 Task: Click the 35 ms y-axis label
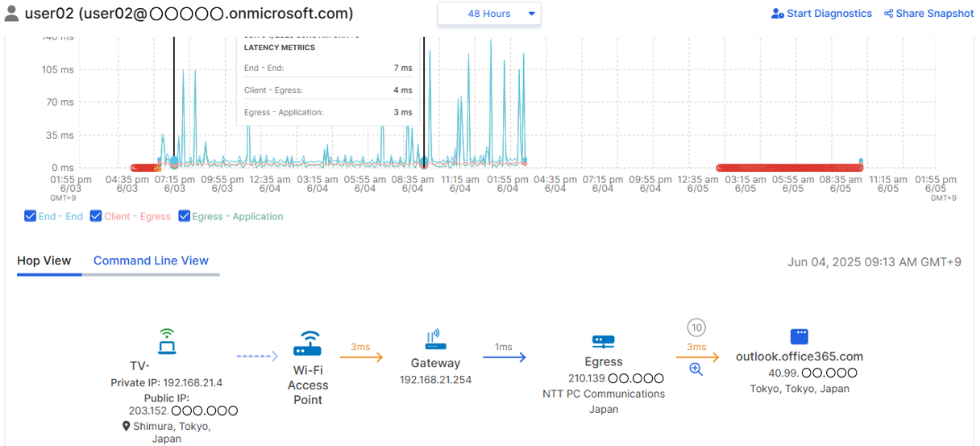tap(60, 135)
